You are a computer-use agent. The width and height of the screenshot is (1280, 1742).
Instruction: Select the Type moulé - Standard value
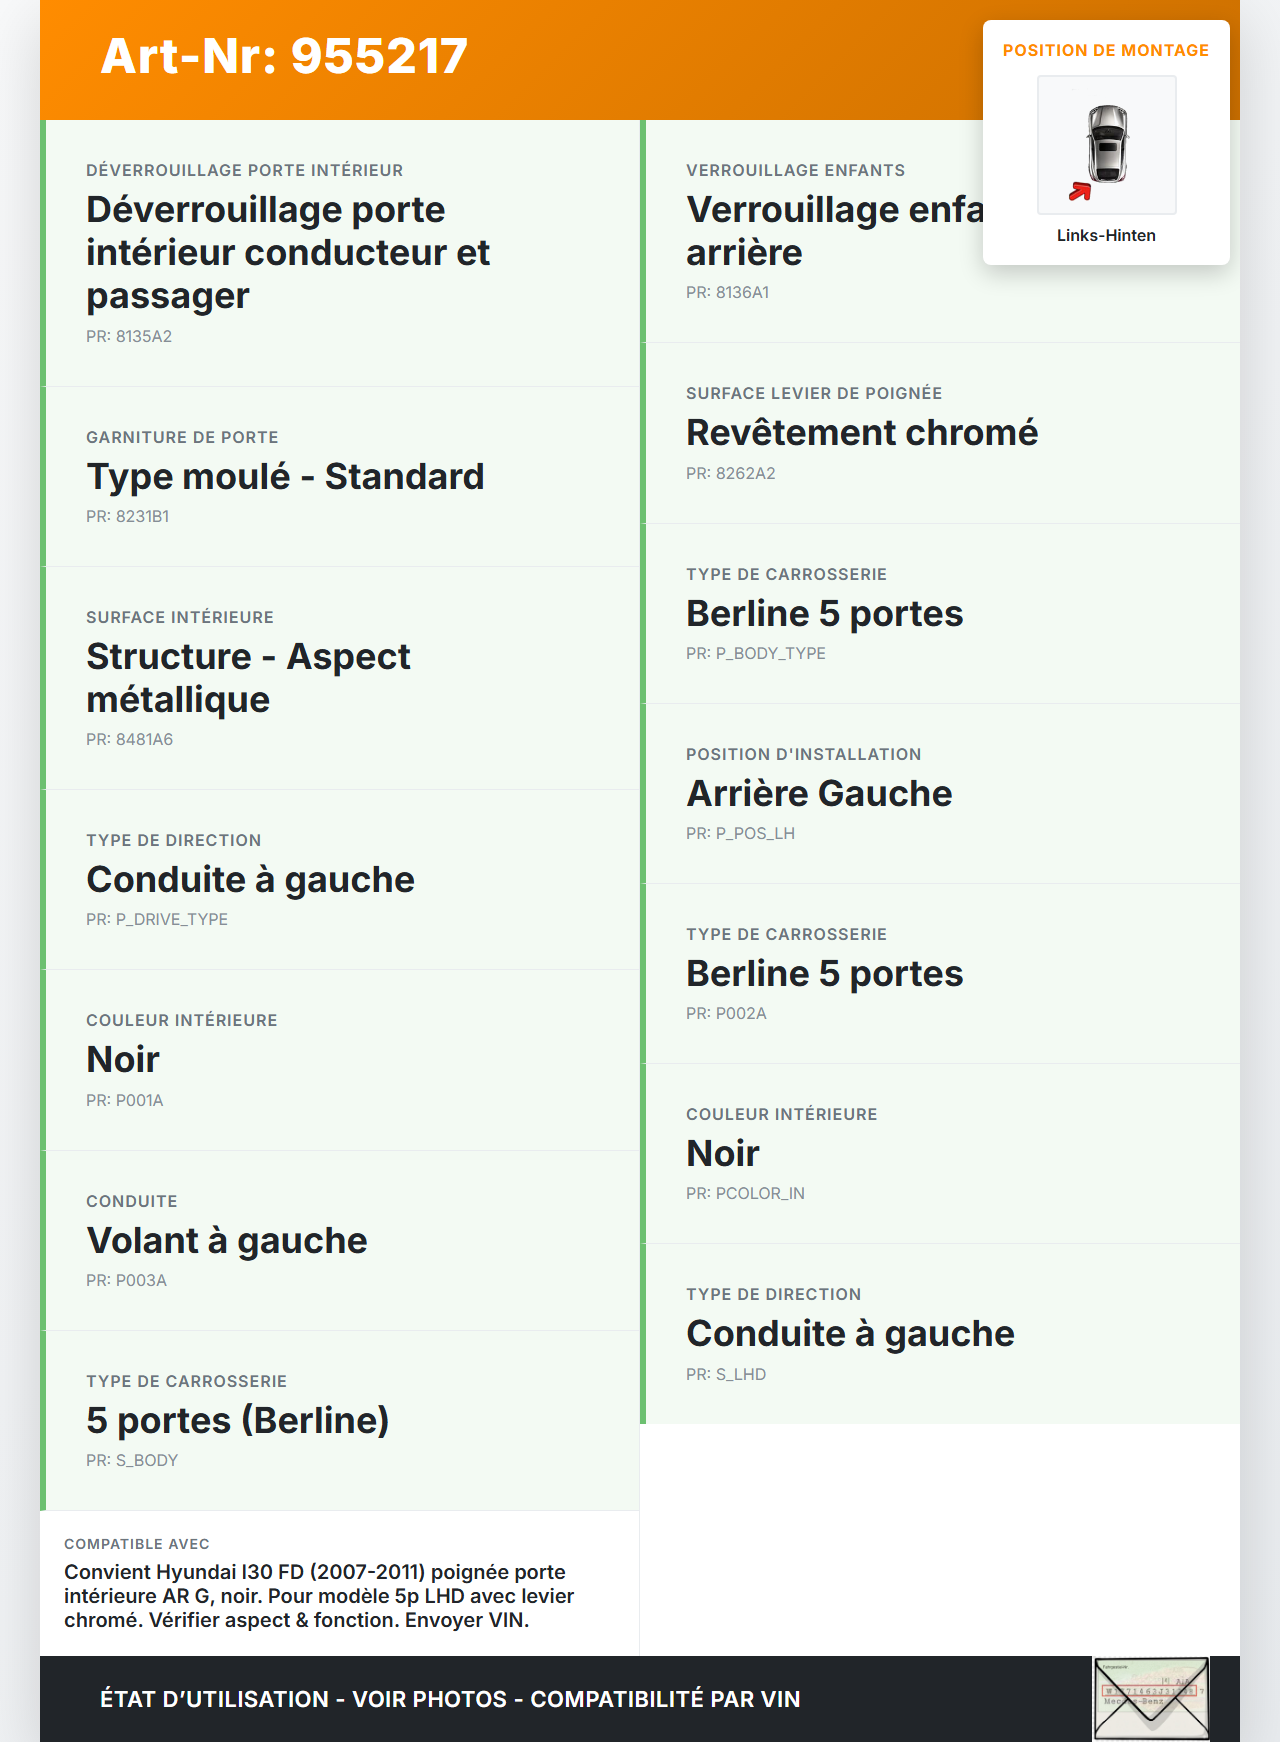tap(285, 476)
